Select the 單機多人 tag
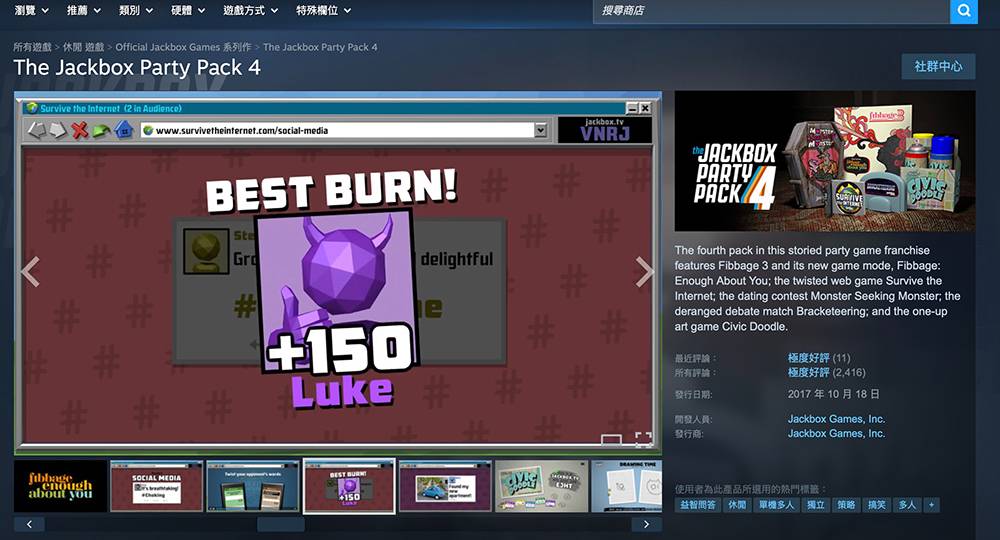Viewport: 1000px width, 540px height. 776,505
